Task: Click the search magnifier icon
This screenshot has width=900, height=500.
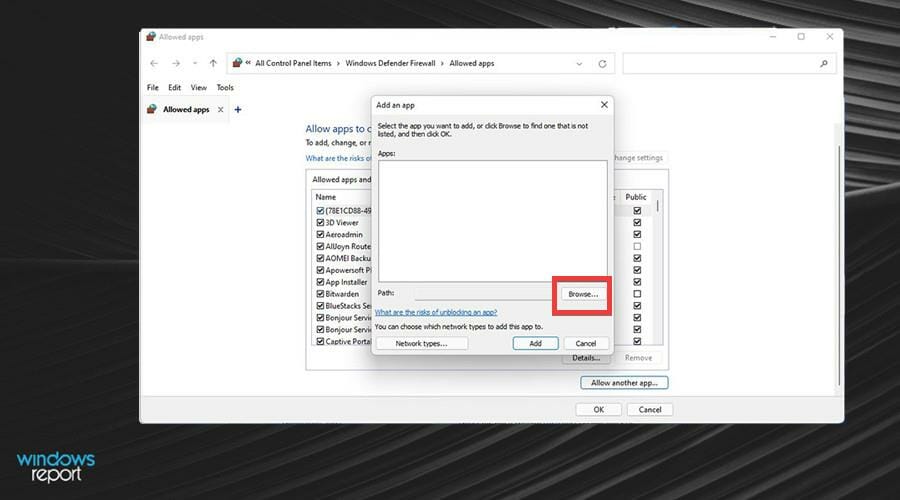Action: coord(824,64)
